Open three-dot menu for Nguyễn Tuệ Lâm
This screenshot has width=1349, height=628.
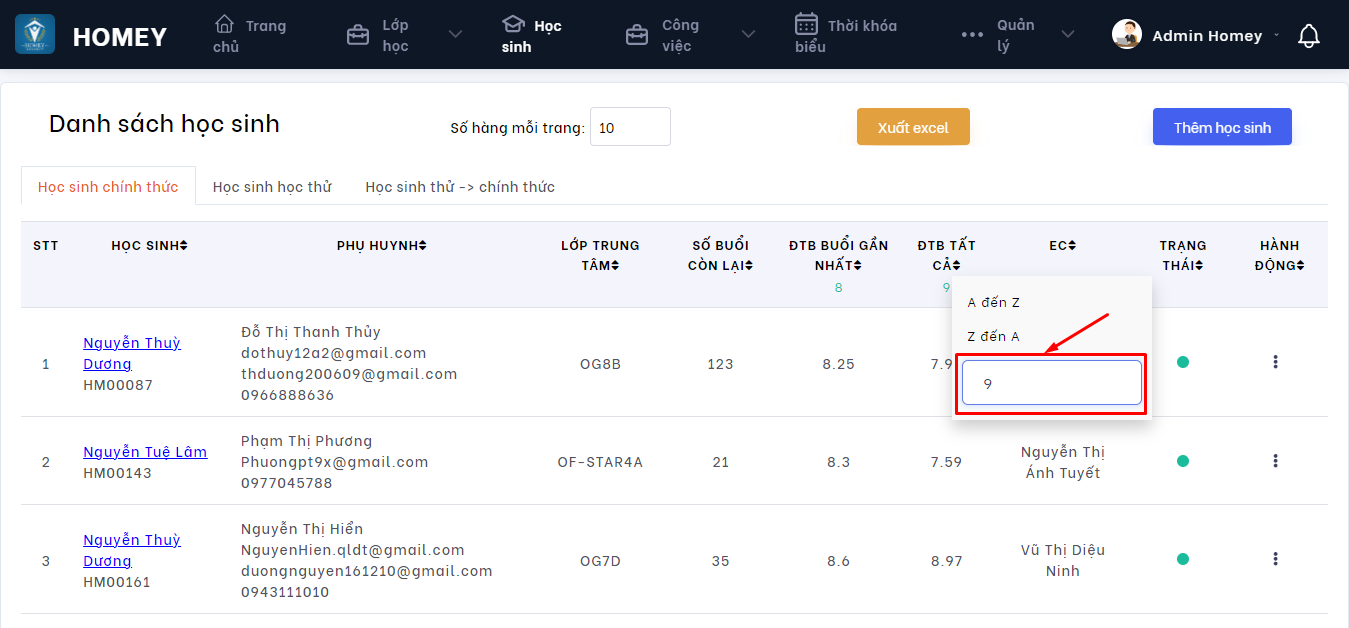[1275, 461]
